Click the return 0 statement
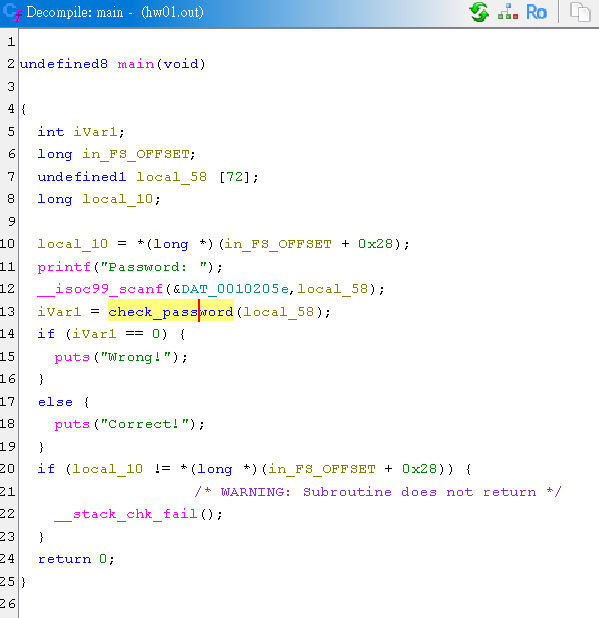The width and height of the screenshot is (599, 618). pos(76,559)
